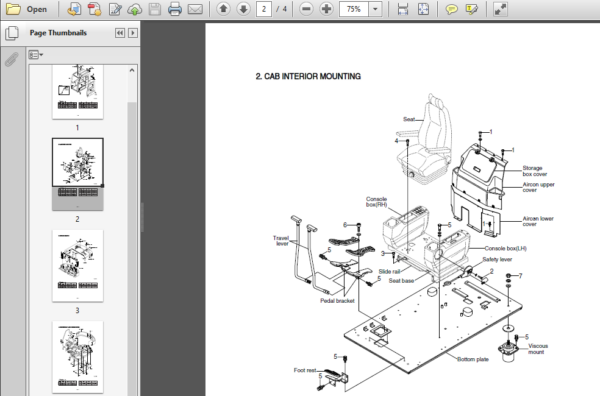Screen dimensions: 600x396
Task: Select the highlight text tool
Action: (471, 9)
